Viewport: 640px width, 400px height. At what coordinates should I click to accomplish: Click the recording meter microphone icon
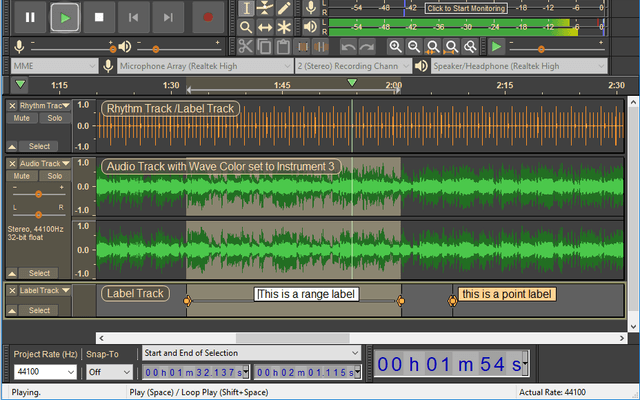tap(311, 7)
